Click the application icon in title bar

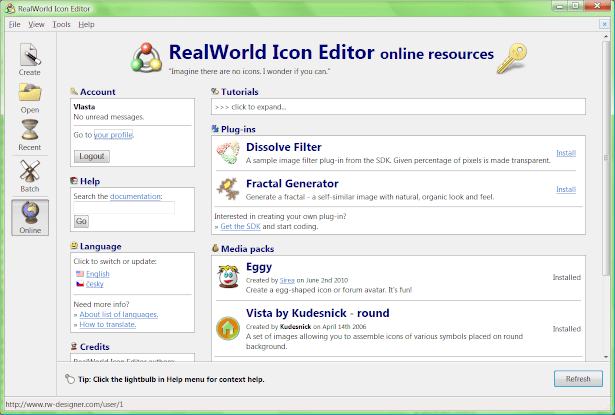point(11,8)
